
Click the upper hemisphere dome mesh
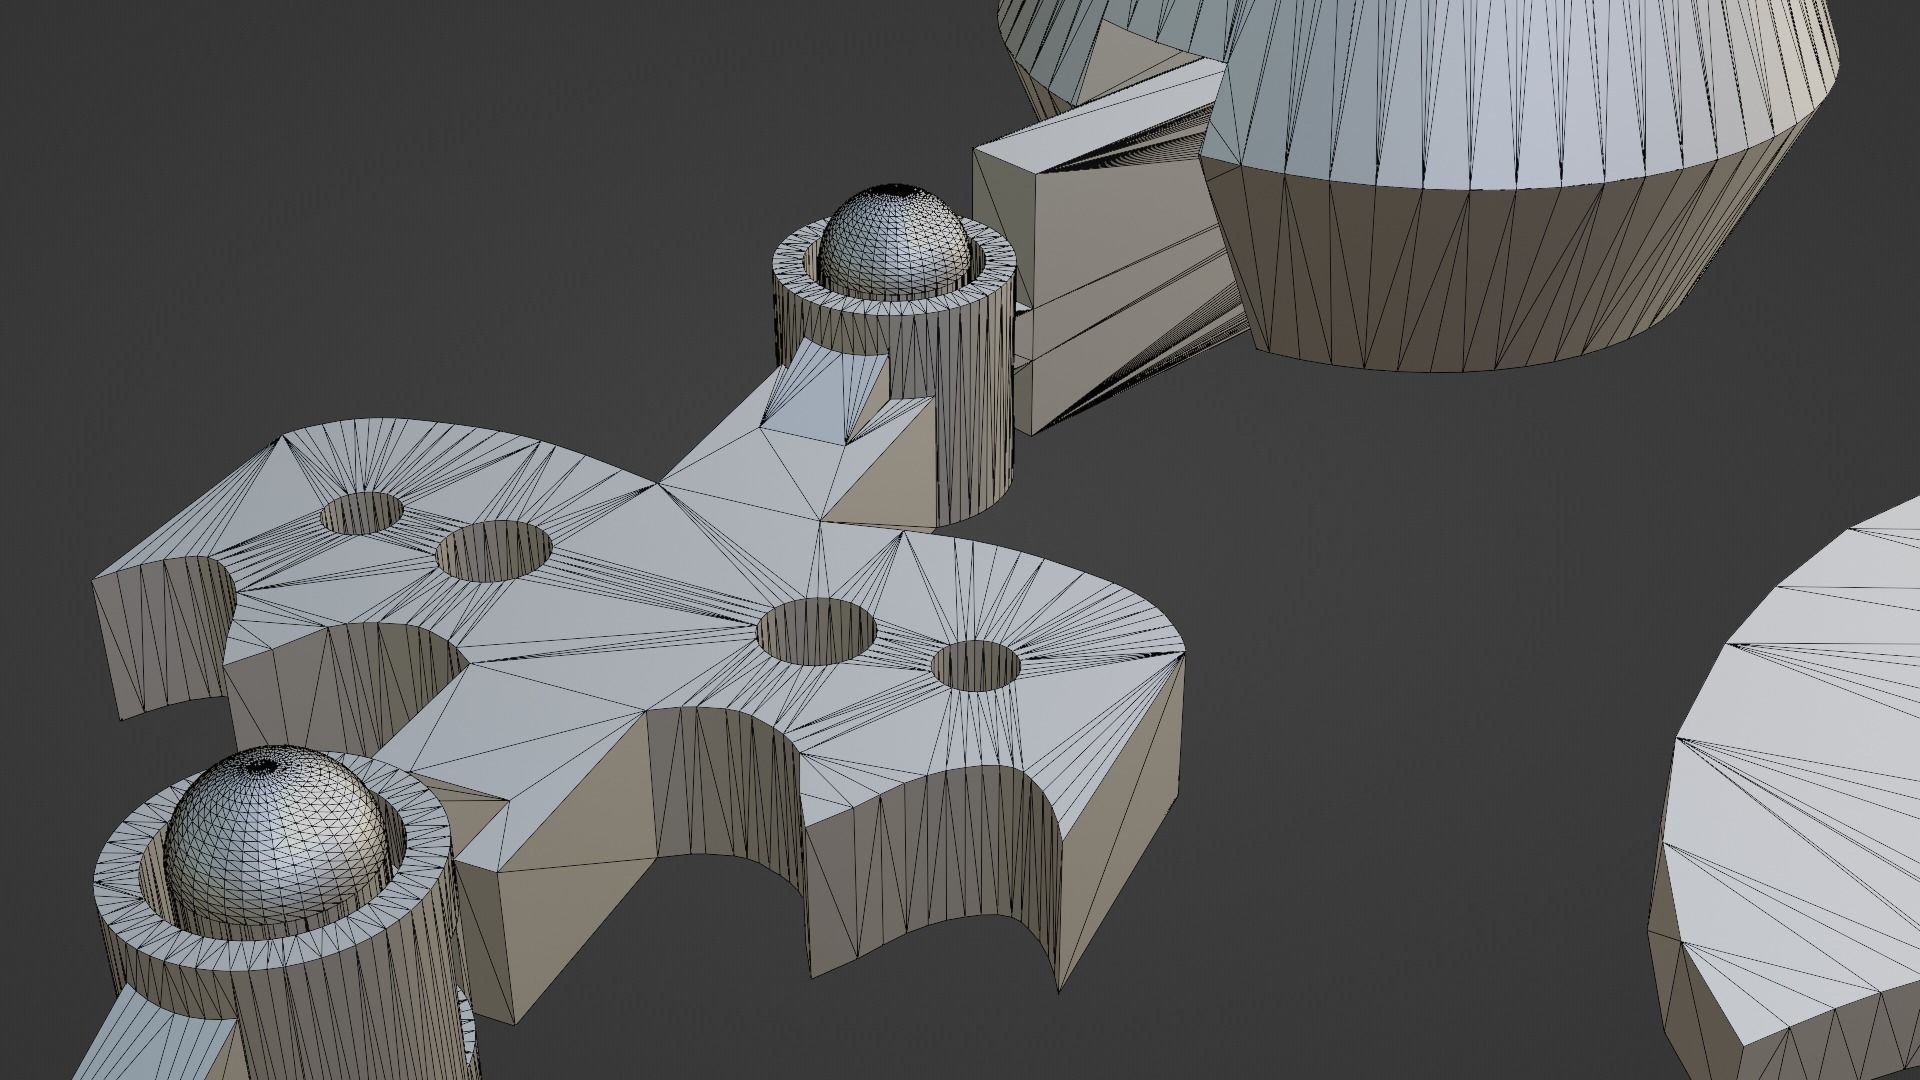pos(893,240)
